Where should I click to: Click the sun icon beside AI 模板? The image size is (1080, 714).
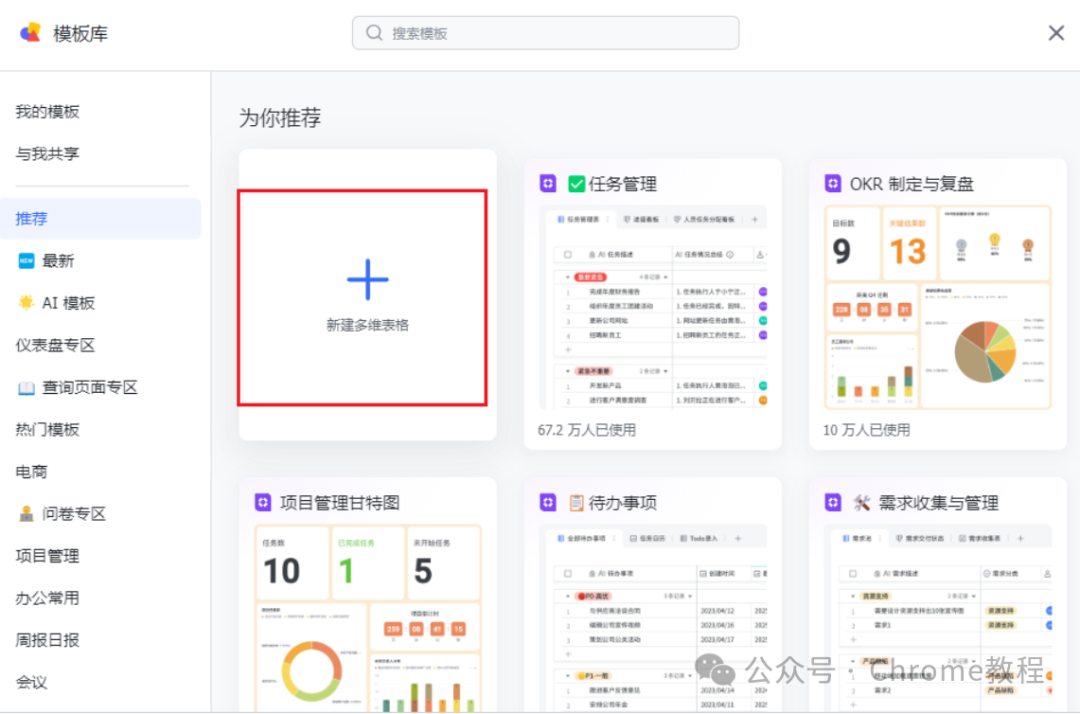click(x=26, y=303)
